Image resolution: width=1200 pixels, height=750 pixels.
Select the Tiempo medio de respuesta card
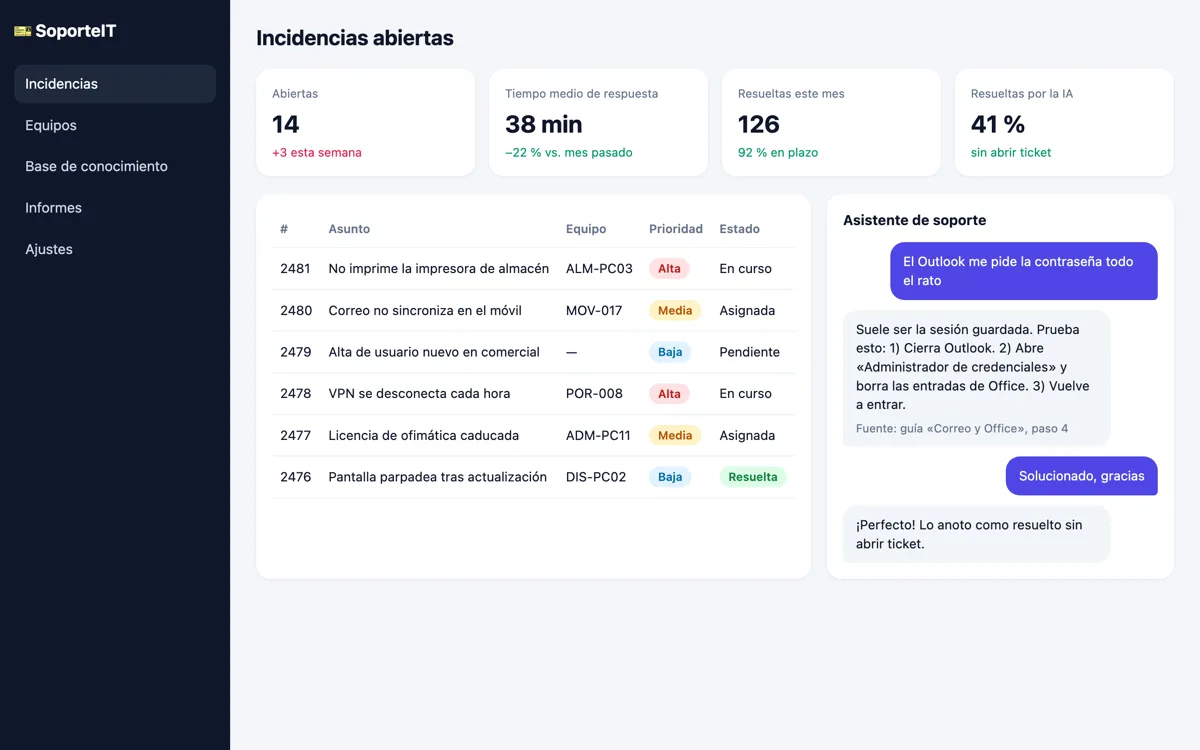[598, 122]
